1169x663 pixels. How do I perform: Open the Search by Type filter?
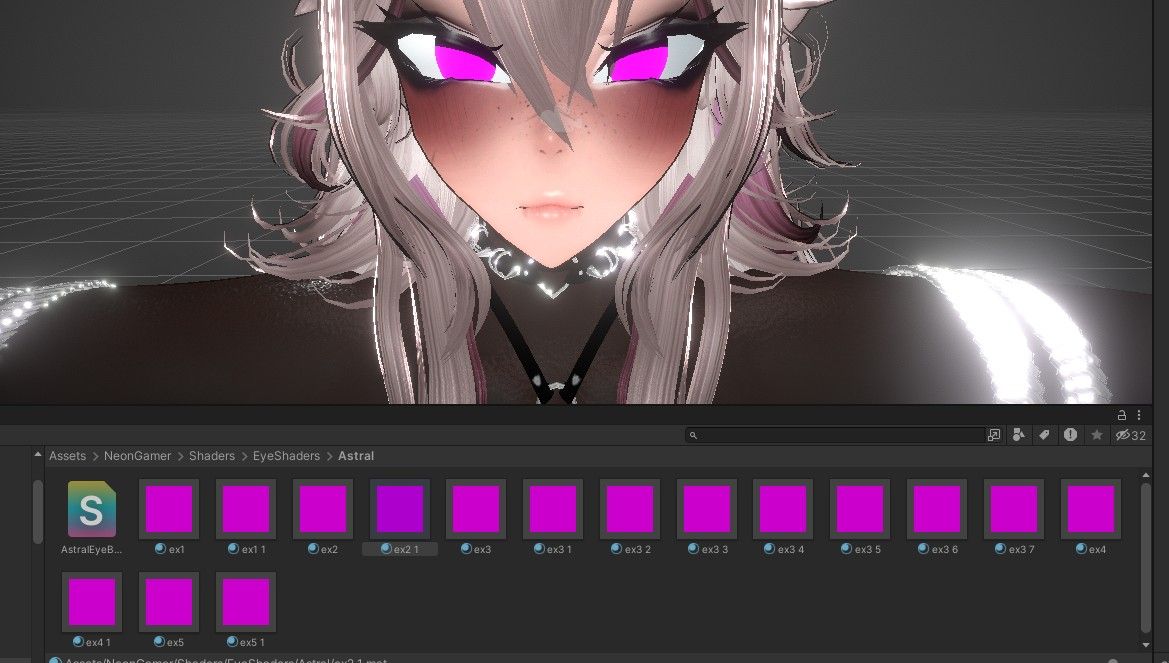[x=1018, y=435]
